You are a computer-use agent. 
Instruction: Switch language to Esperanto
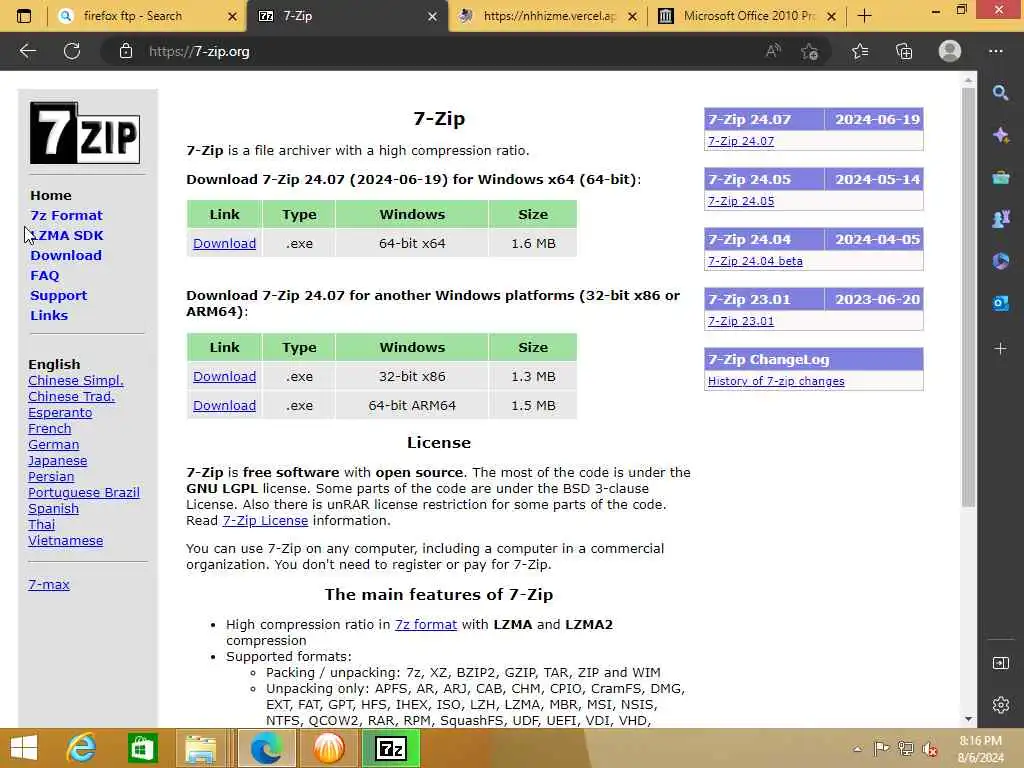[x=60, y=413]
